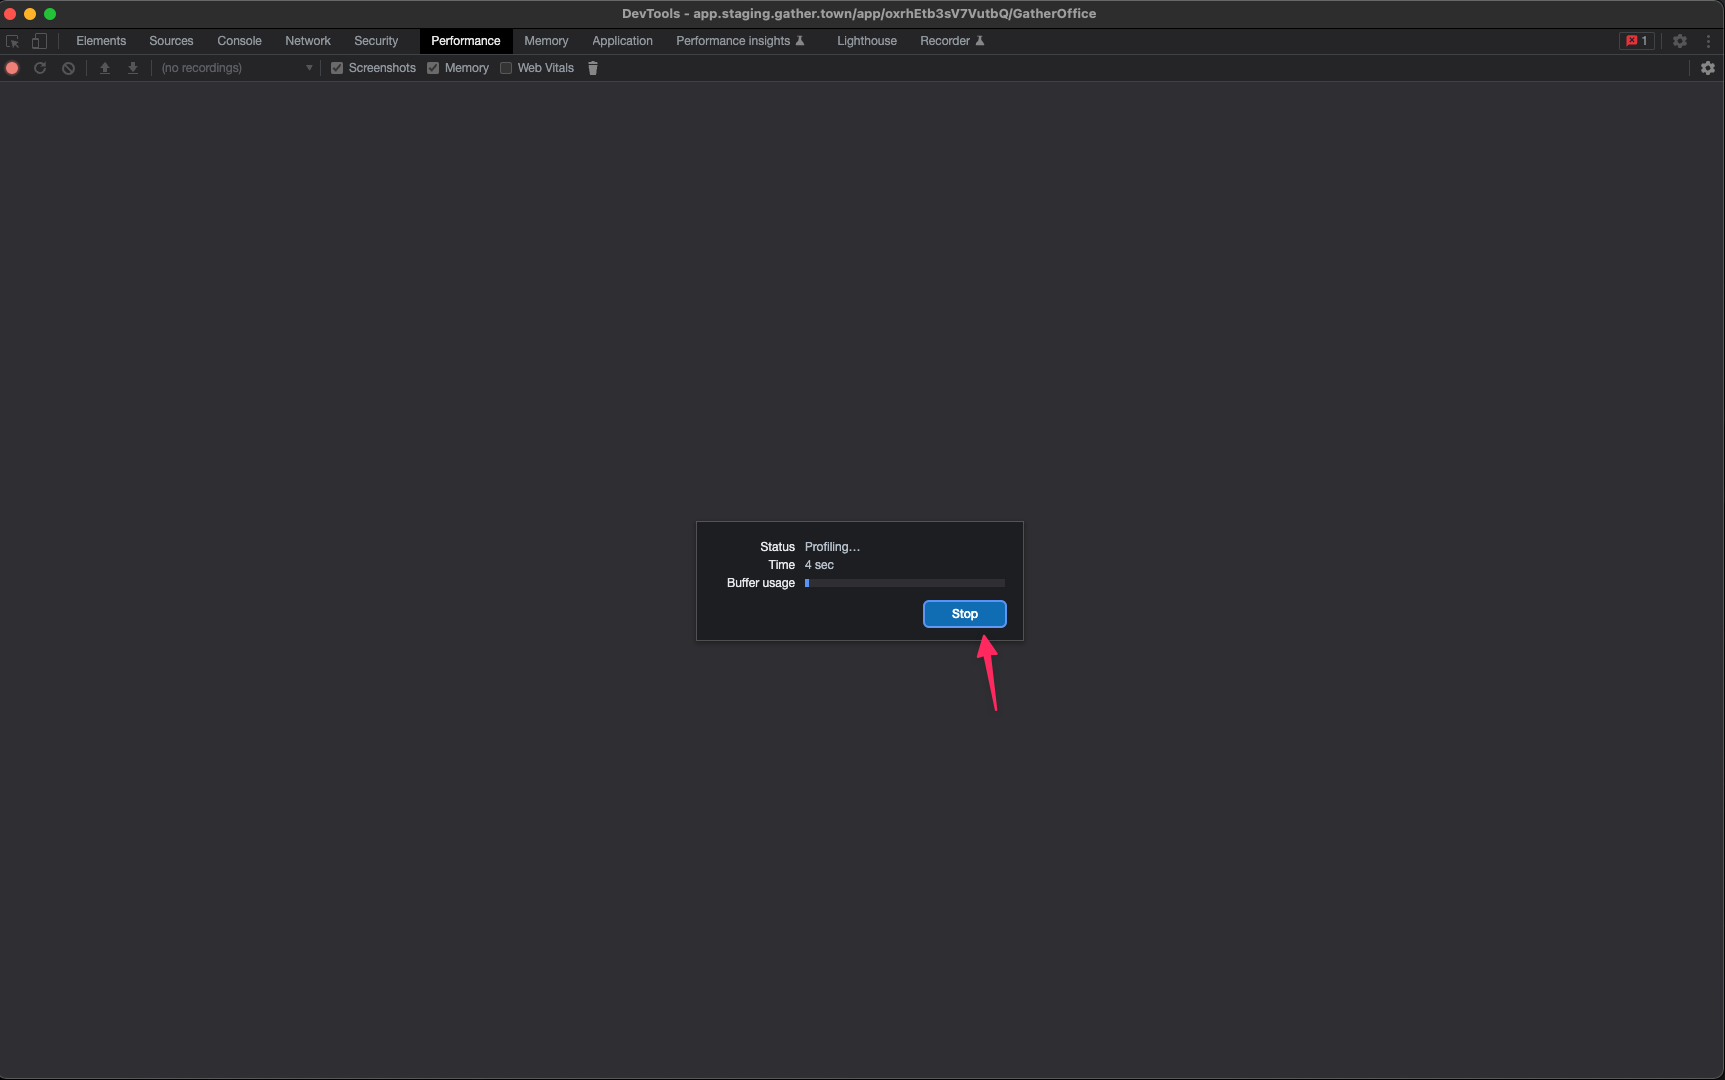This screenshot has width=1725, height=1080.
Task: Click the Buffer usage progress bar
Action: click(x=905, y=583)
